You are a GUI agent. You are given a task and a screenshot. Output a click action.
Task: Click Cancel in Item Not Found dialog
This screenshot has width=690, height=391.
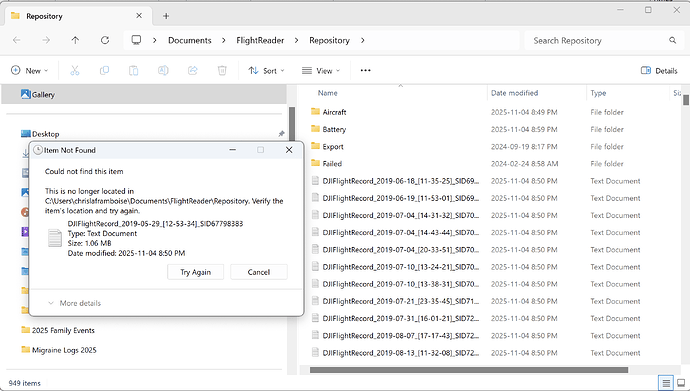coord(259,272)
